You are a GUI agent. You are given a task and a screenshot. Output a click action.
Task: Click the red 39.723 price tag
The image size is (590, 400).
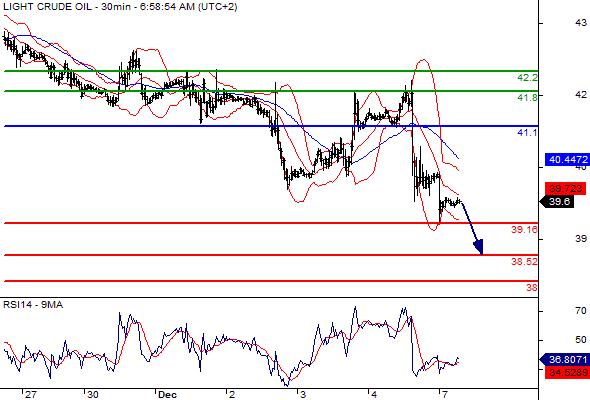566,189
